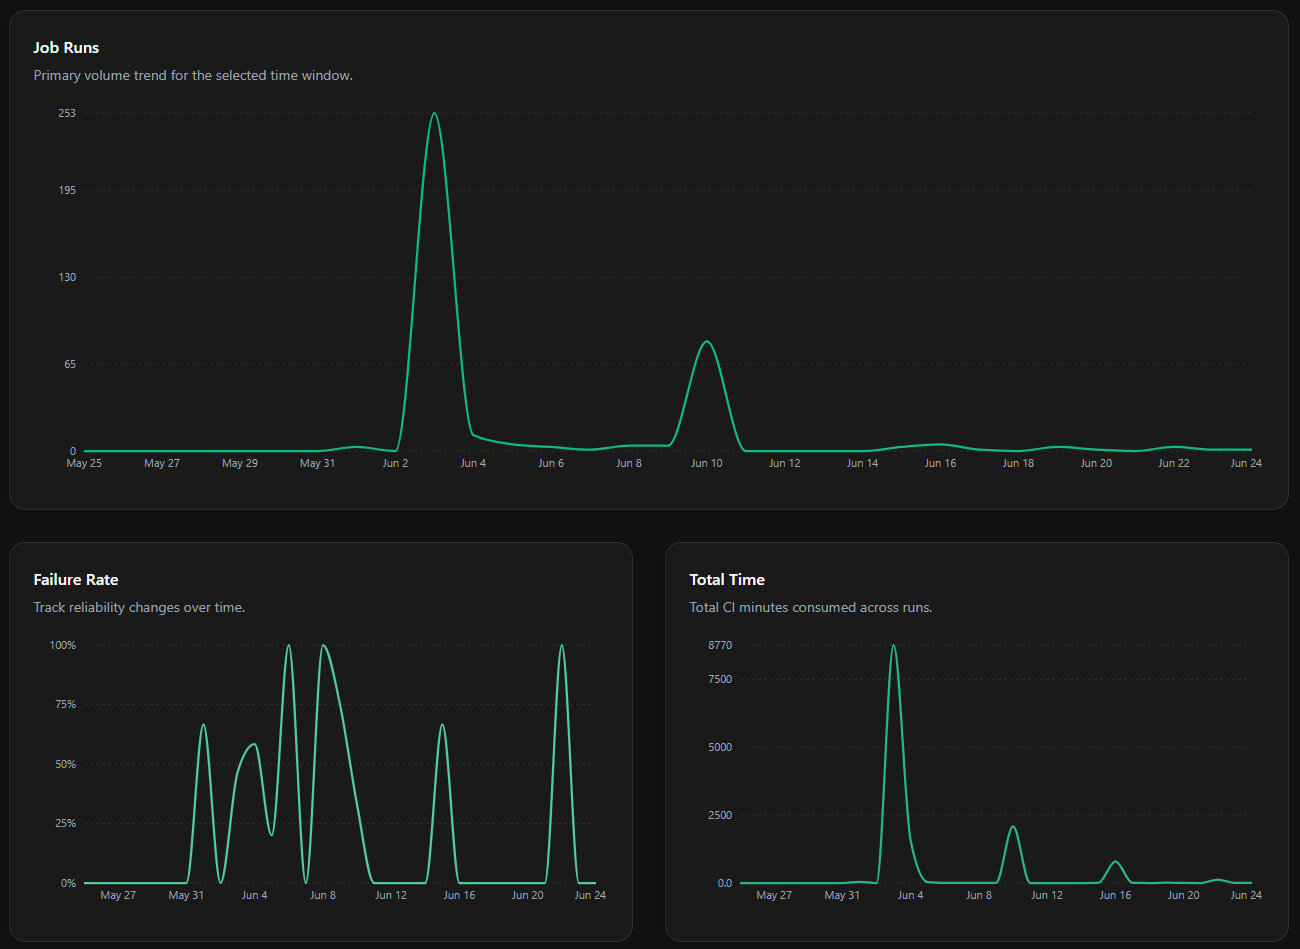
Task: Click the 2500 label in Total Time
Action: point(720,815)
